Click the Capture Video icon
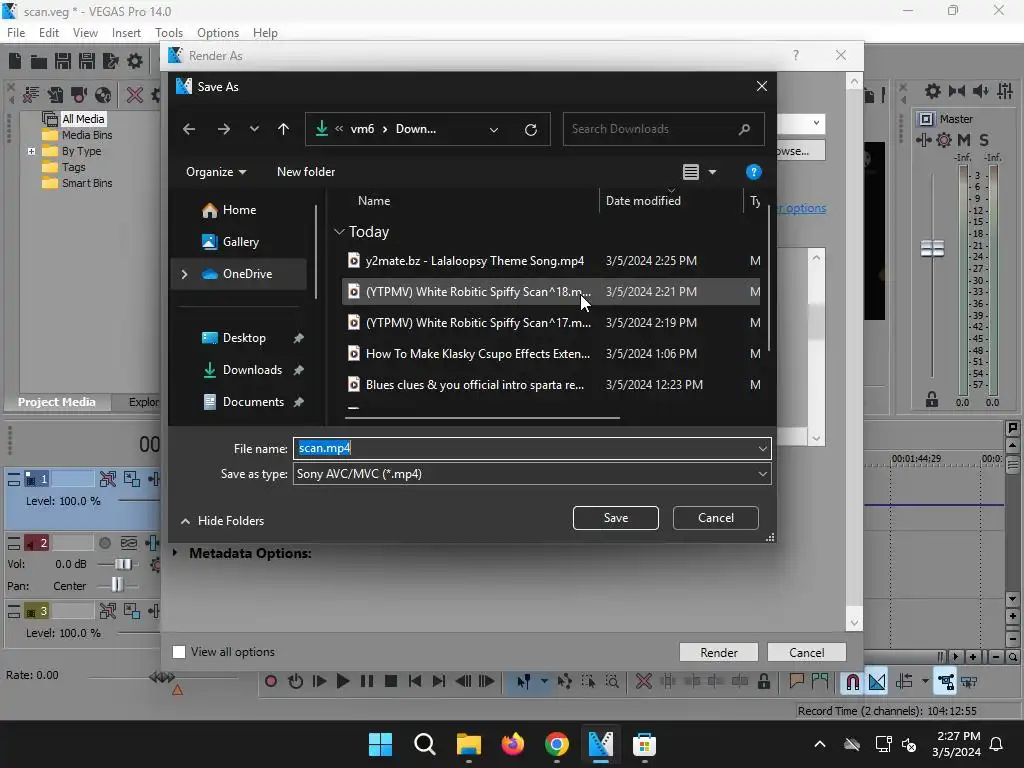 coord(79,95)
